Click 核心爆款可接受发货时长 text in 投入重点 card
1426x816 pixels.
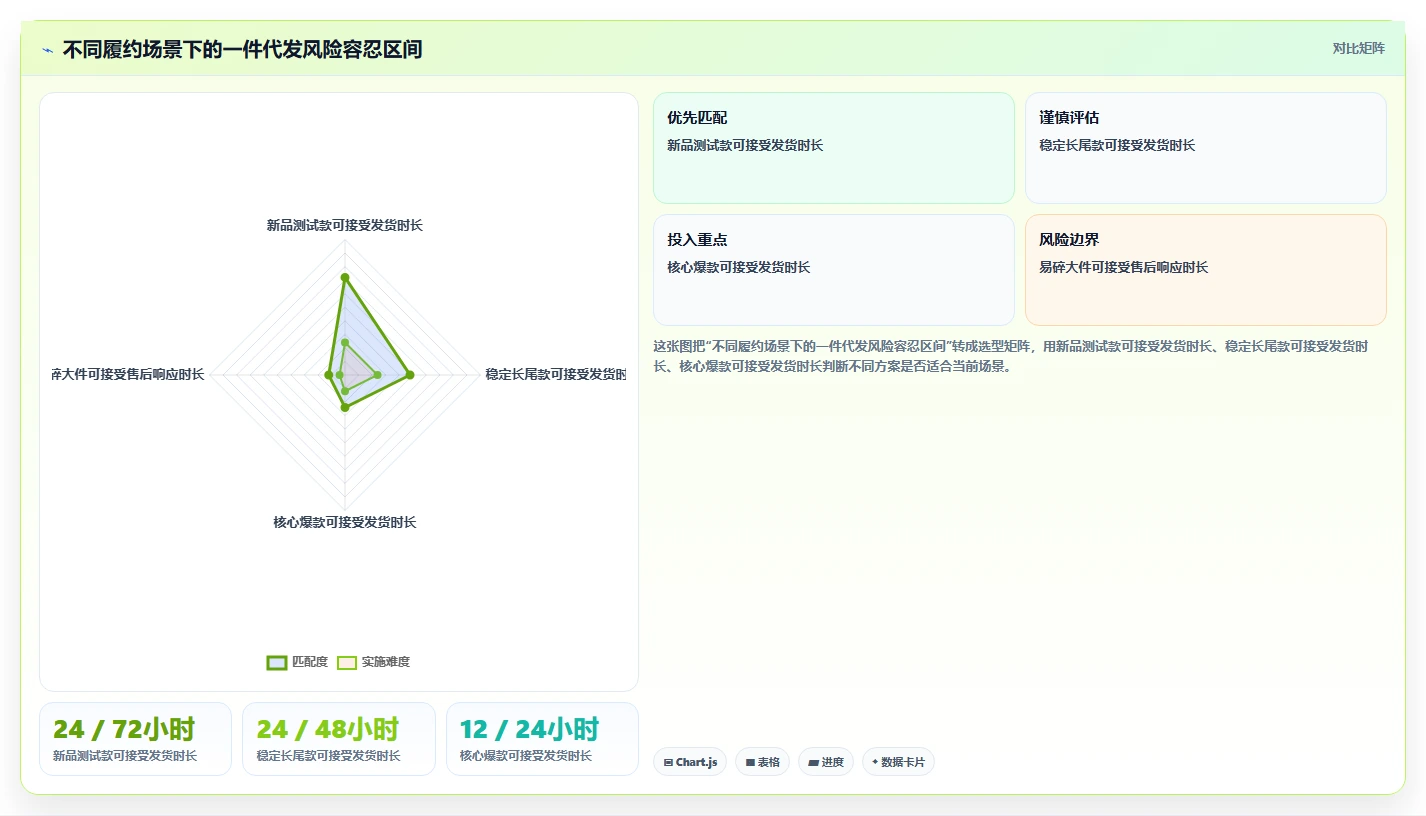(738, 267)
